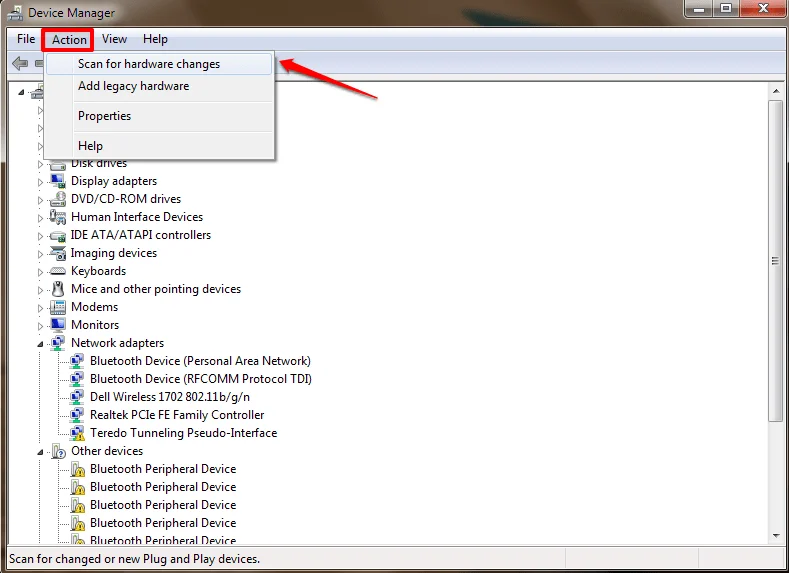Expand Mice and other pointing devices node
This screenshot has height=573, width=789.
pos(40,290)
